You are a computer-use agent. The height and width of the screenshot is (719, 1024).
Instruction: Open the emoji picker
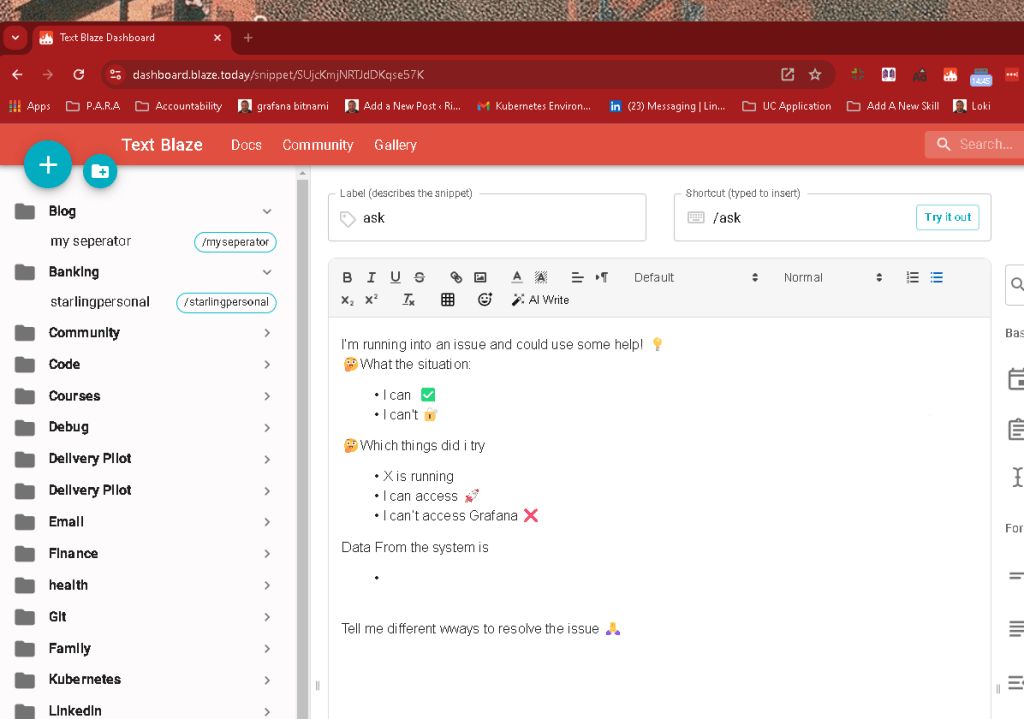(x=485, y=300)
